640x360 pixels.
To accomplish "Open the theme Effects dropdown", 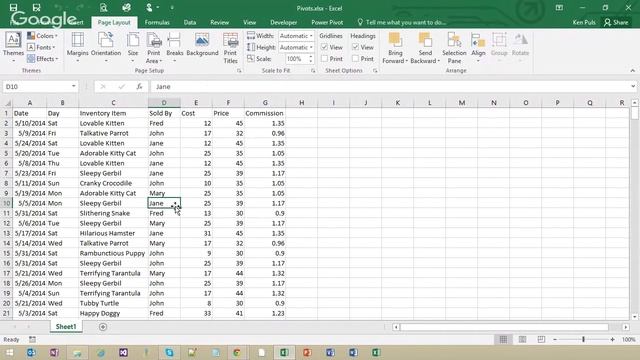I will [42, 59].
